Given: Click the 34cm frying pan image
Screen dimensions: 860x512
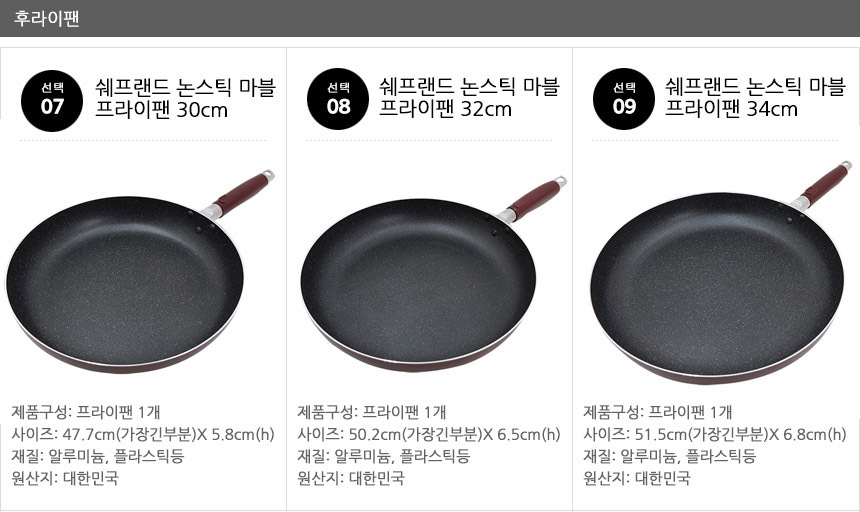Looking at the screenshot, I should 721,272.
